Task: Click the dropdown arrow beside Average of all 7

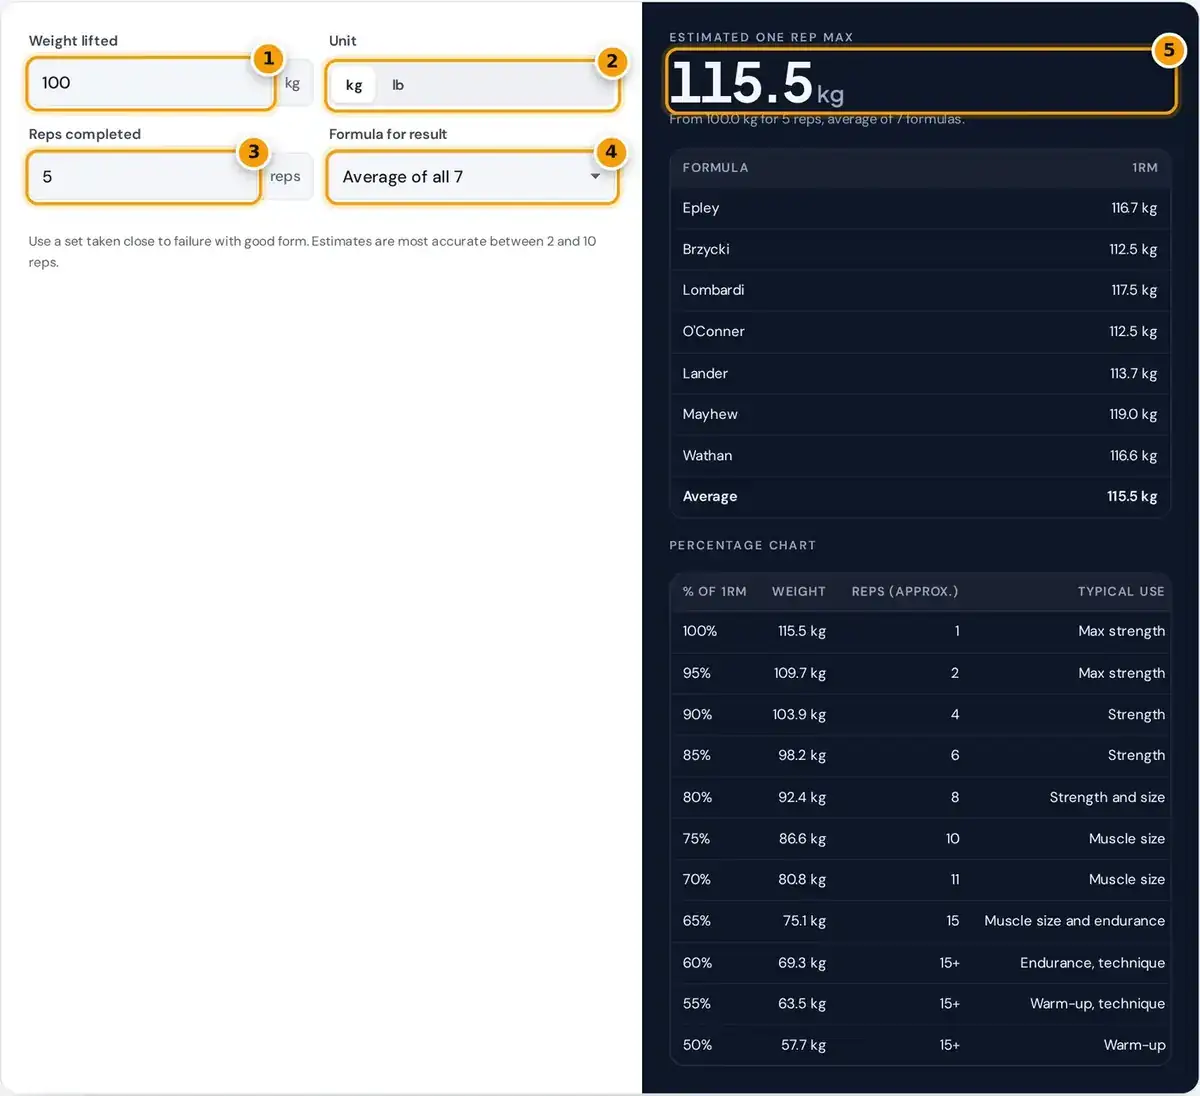Action: 595,177
